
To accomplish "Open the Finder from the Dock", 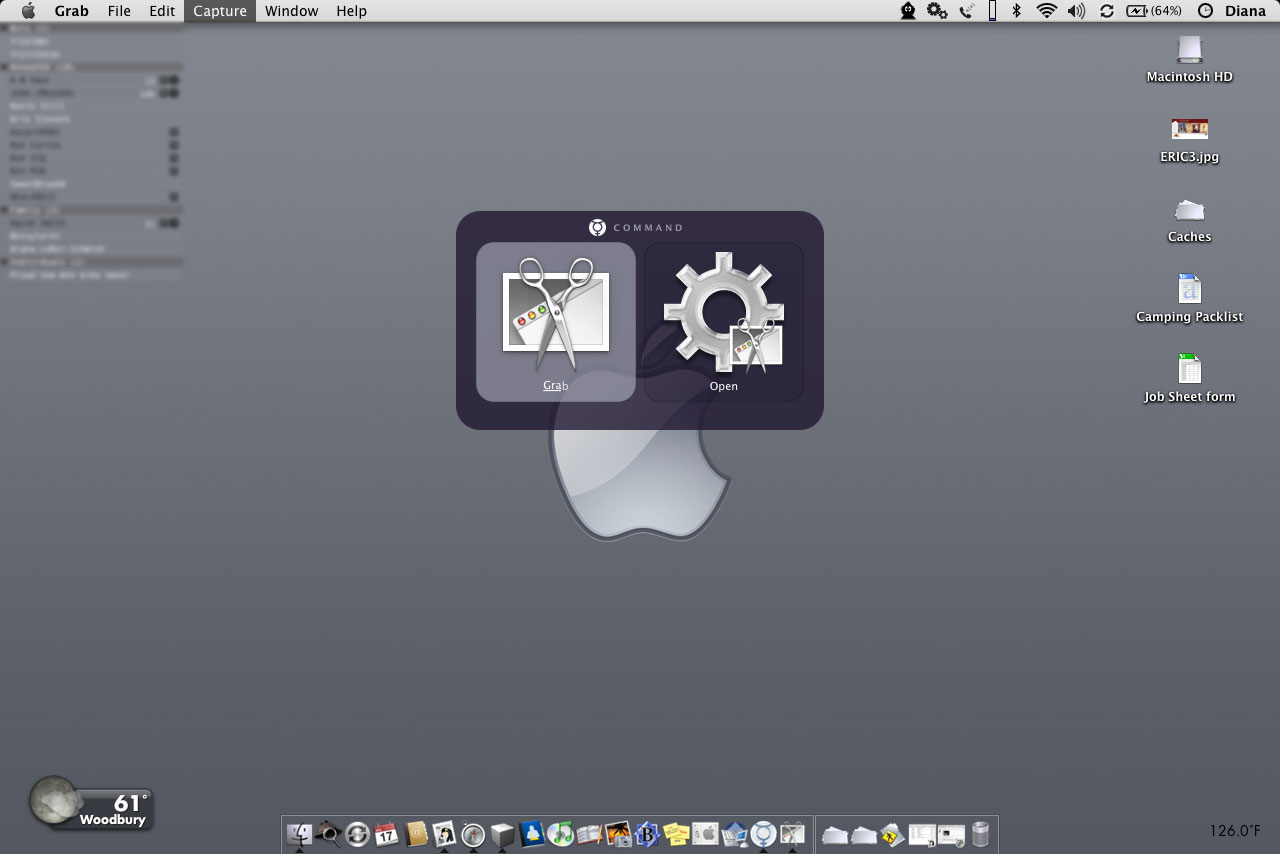I will pyautogui.click(x=299, y=833).
